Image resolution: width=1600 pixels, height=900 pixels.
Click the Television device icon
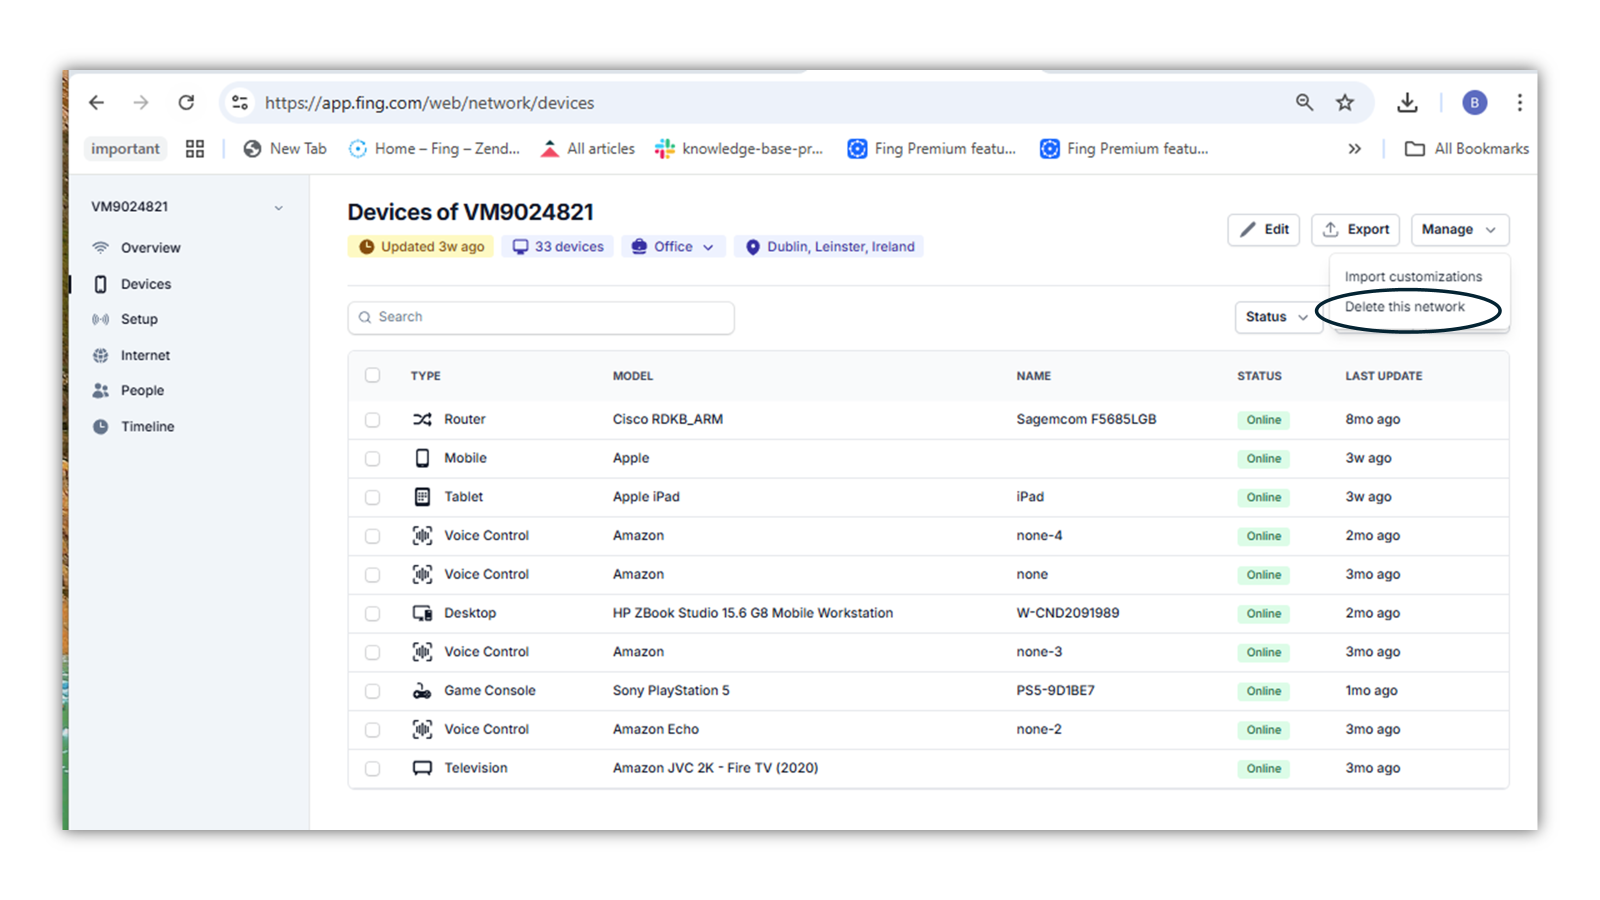[x=422, y=768]
